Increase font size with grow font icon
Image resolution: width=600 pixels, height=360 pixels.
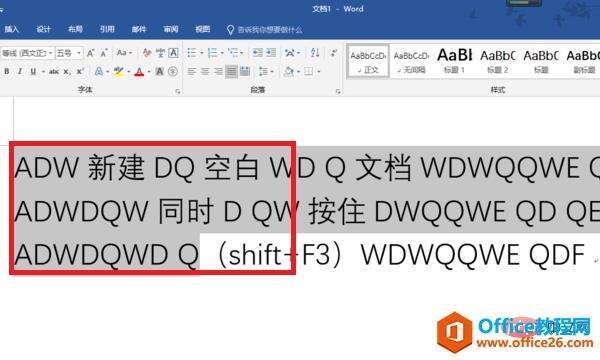coord(91,53)
